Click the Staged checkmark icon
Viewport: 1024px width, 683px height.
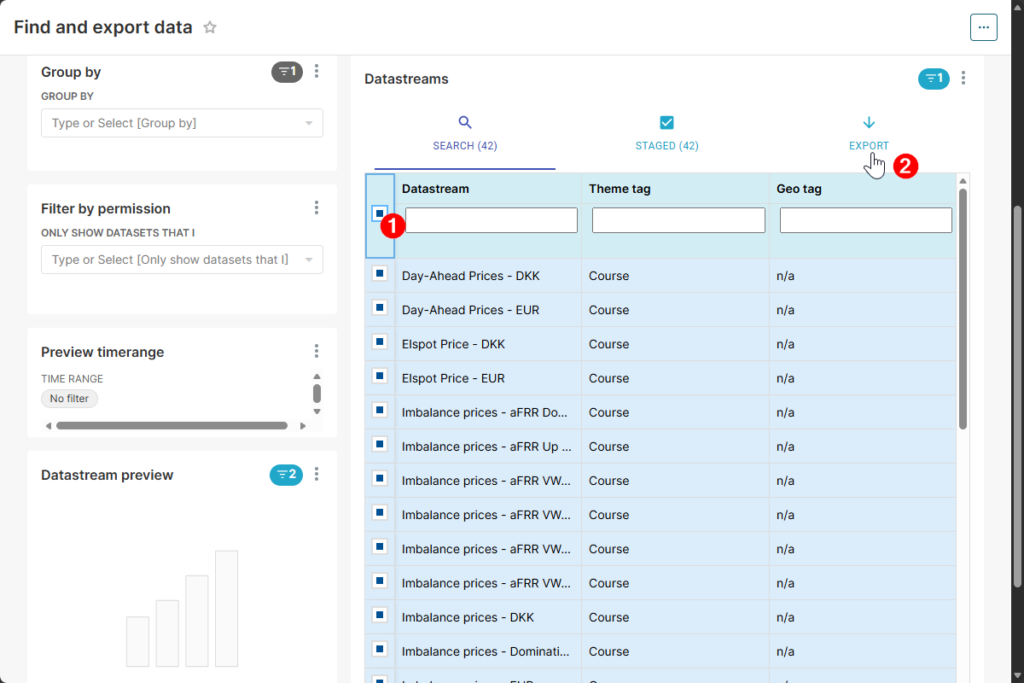(667, 122)
